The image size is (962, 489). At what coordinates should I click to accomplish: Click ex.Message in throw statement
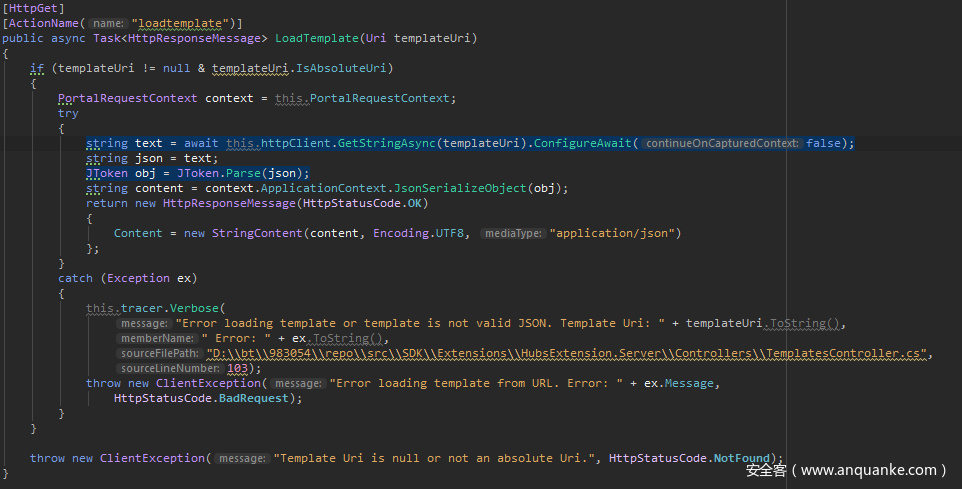(x=679, y=383)
